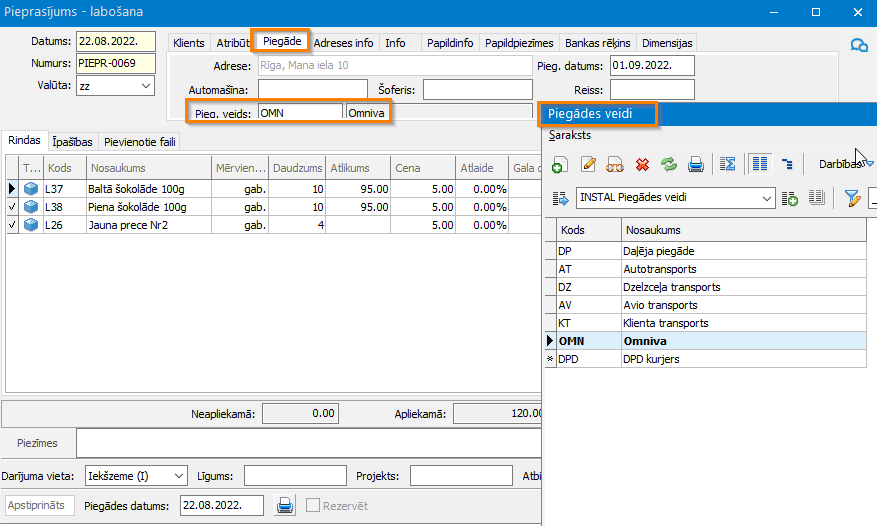
Task: Switch to the Adreses info tab
Action: 343,43
